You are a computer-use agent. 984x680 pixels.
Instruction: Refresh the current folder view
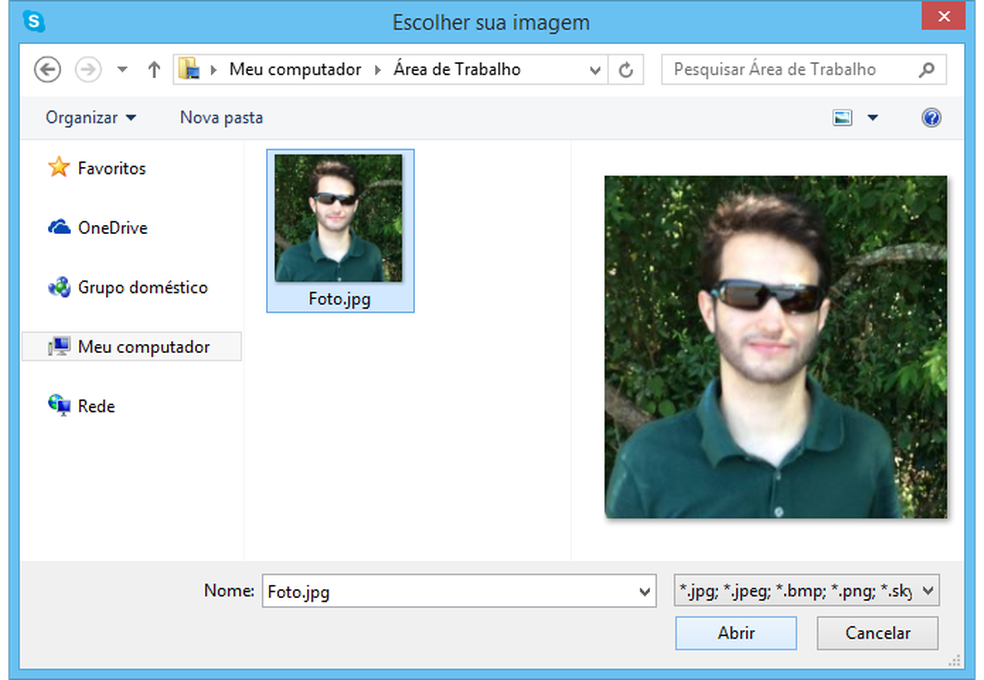pyautogui.click(x=626, y=70)
